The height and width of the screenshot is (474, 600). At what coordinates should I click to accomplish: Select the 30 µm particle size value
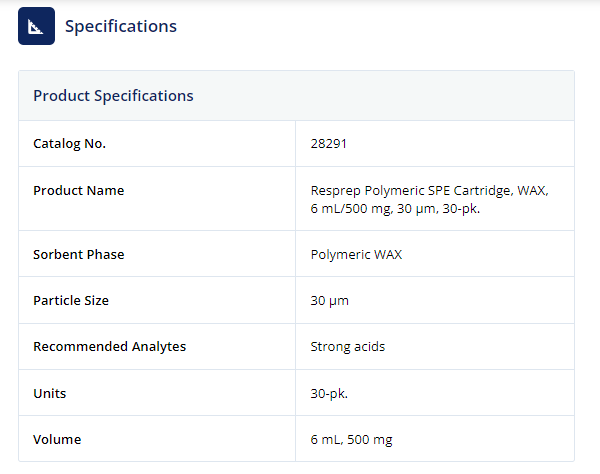tap(329, 301)
